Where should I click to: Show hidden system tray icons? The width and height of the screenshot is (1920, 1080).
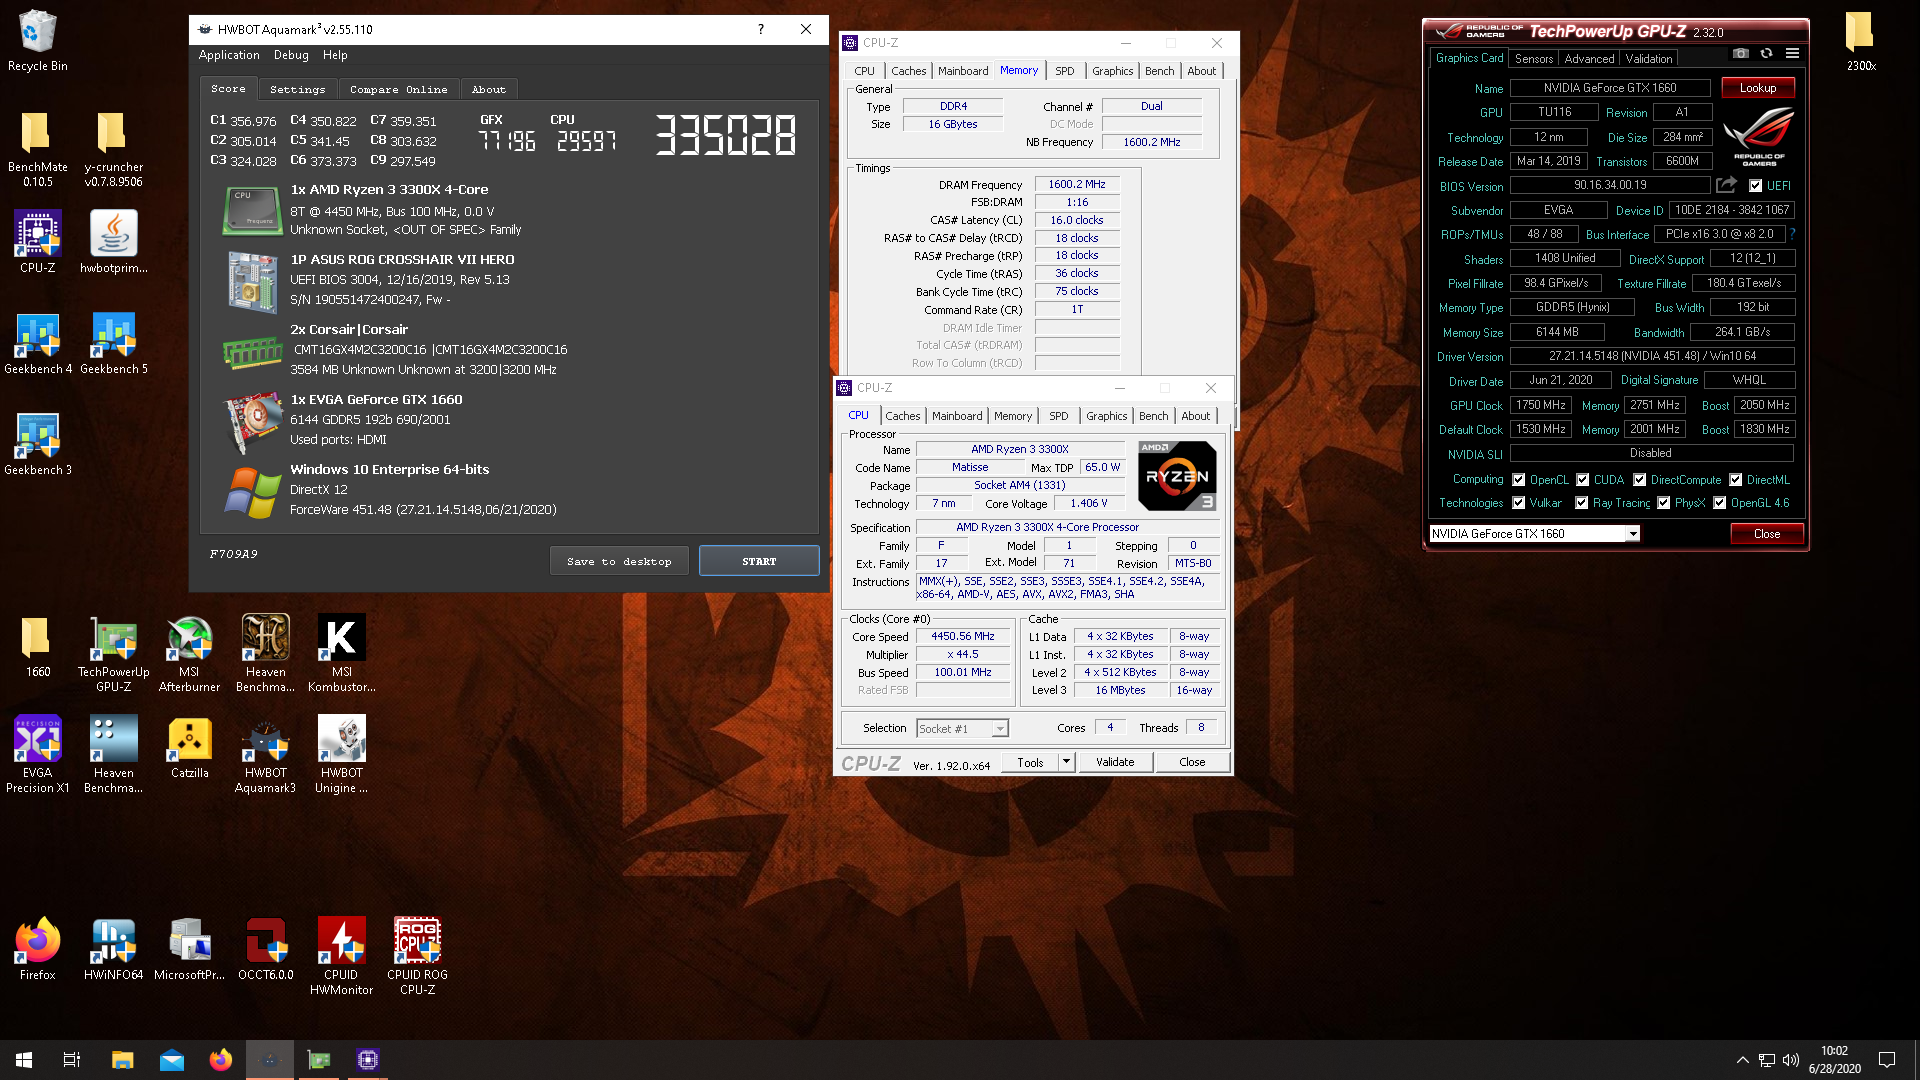(1742, 1060)
